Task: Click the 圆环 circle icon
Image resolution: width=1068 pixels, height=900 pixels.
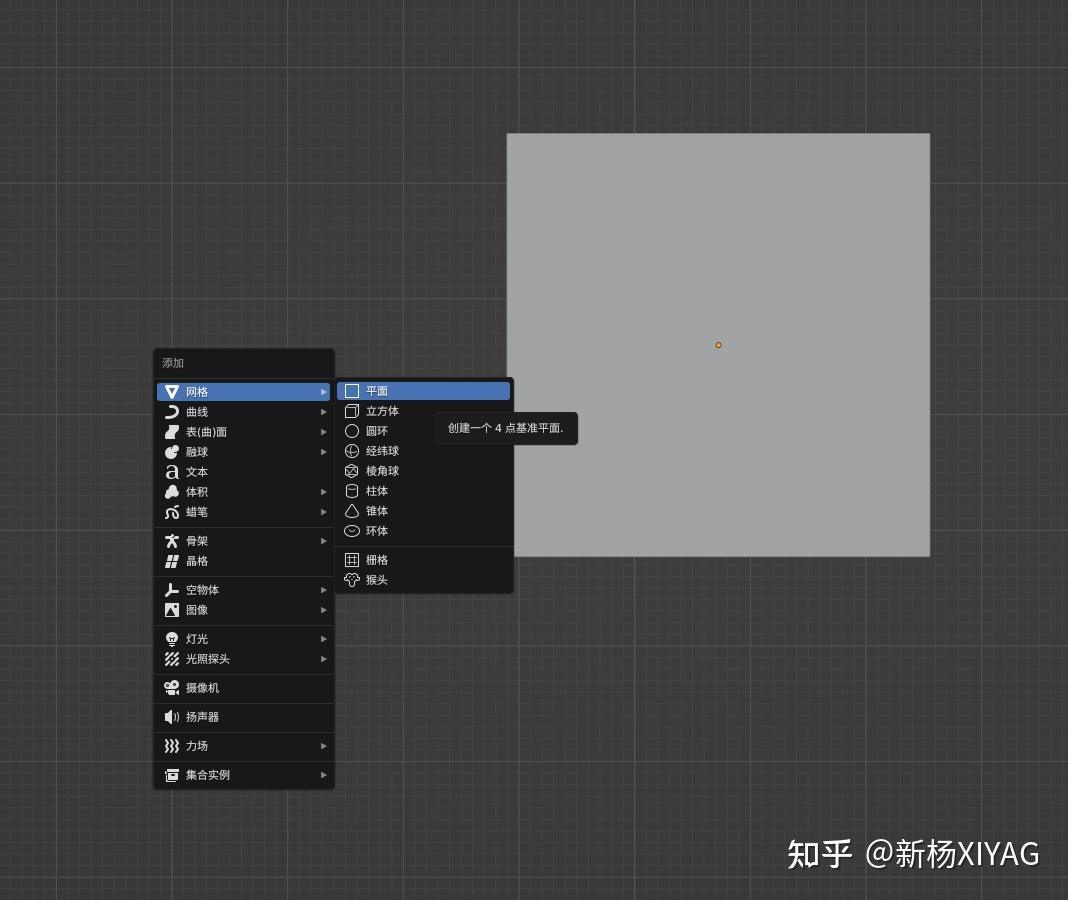Action: (351, 431)
